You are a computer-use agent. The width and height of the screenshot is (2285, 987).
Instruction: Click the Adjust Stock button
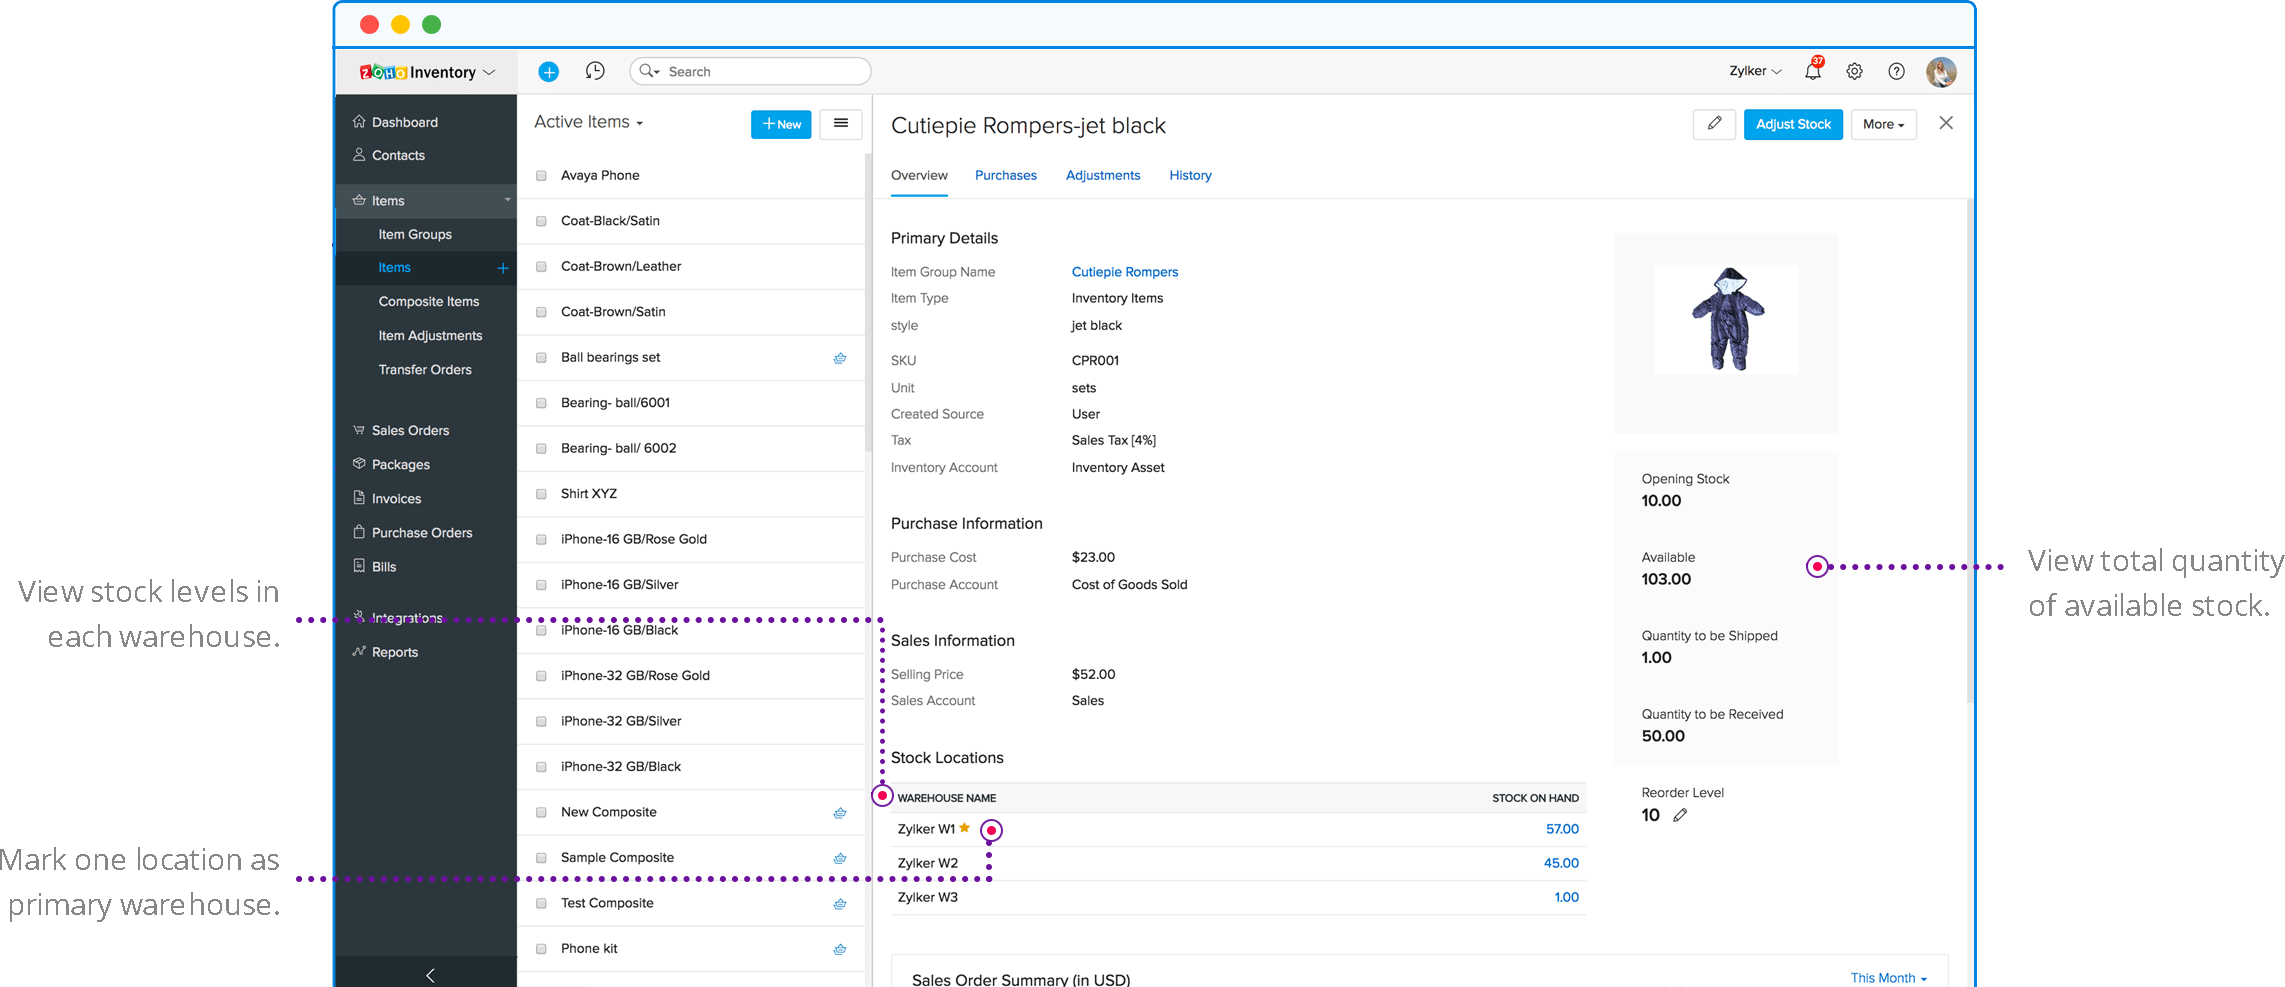[1793, 124]
